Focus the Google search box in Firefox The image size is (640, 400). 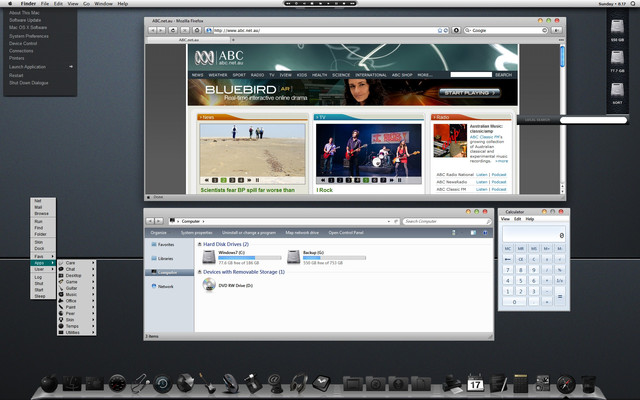506,30
